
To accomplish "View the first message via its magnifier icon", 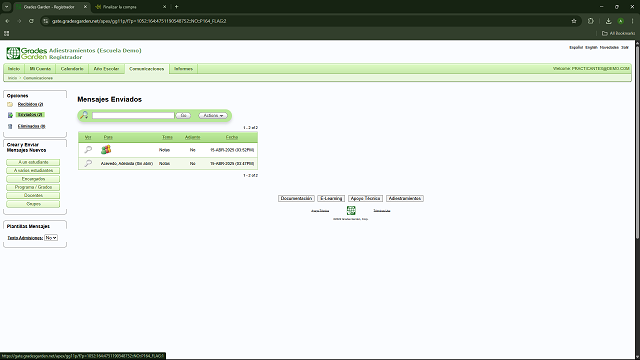I will tap(88, 150).
